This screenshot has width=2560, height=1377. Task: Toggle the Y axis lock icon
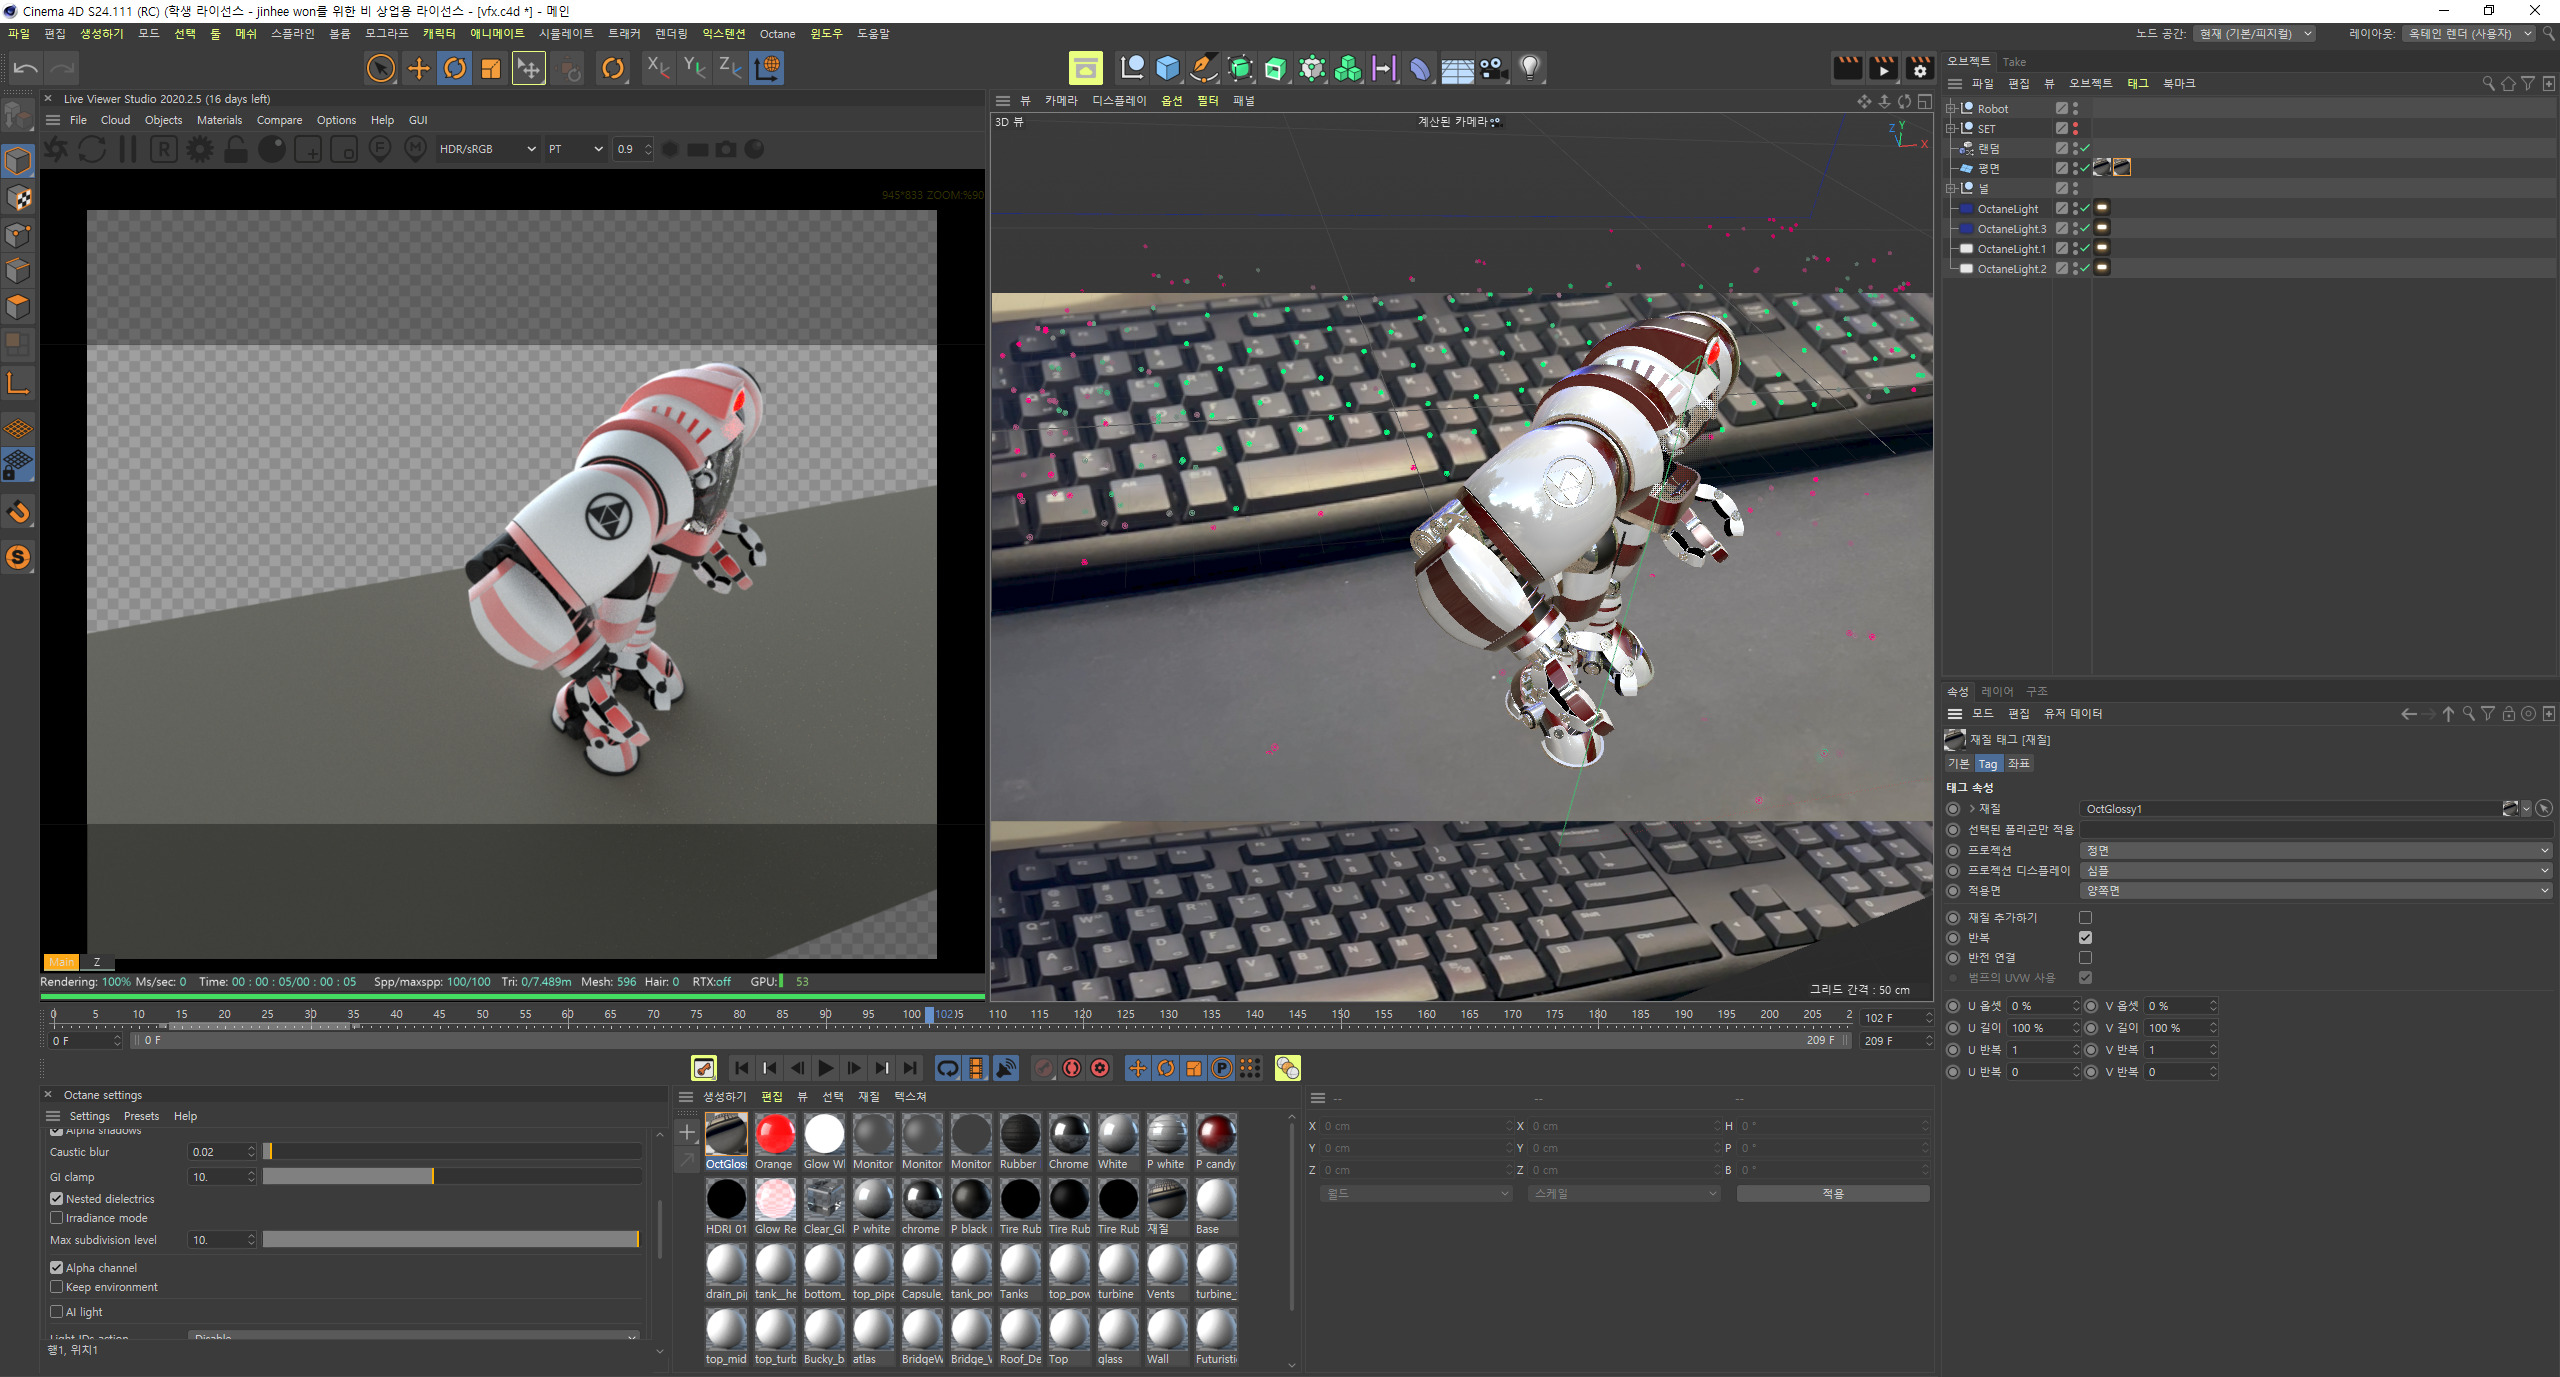click(694, 68)
